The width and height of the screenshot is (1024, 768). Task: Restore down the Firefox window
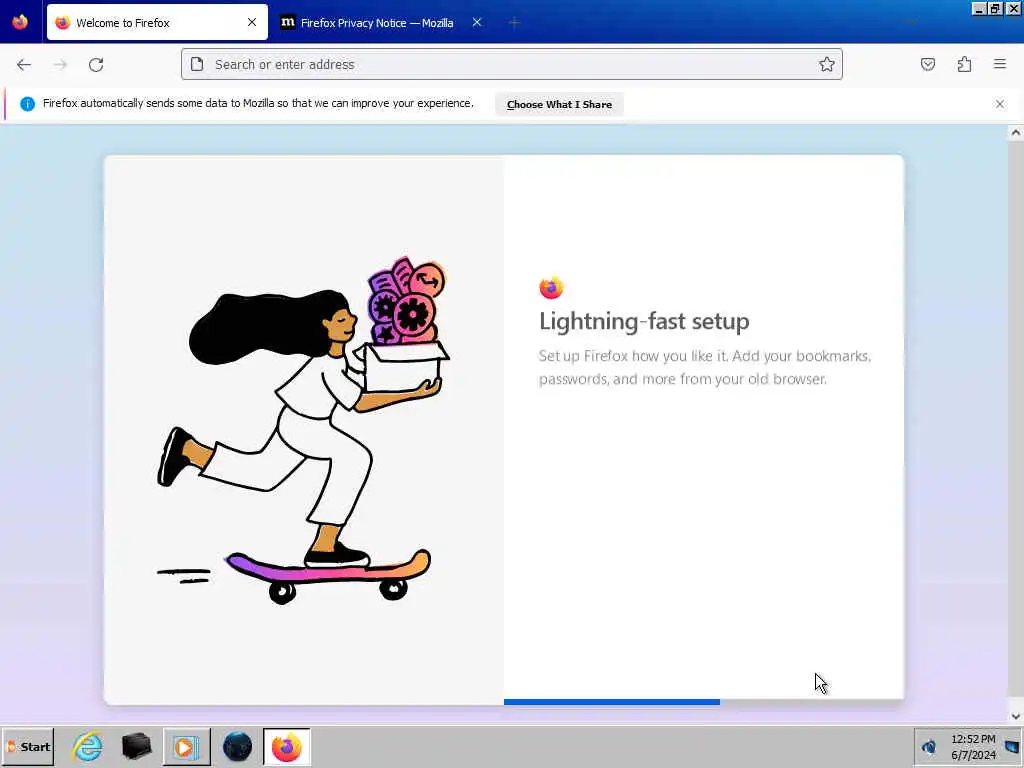point(995,8)
